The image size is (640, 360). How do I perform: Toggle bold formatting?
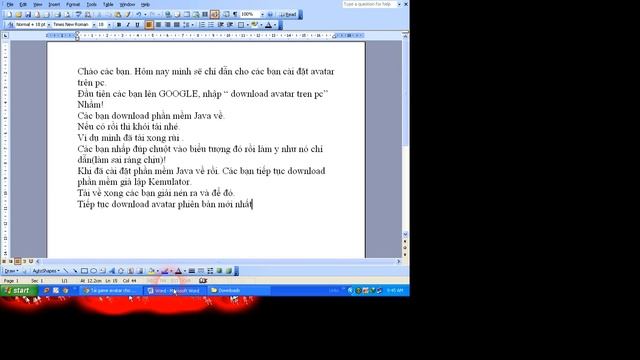(x=119, y=25)
